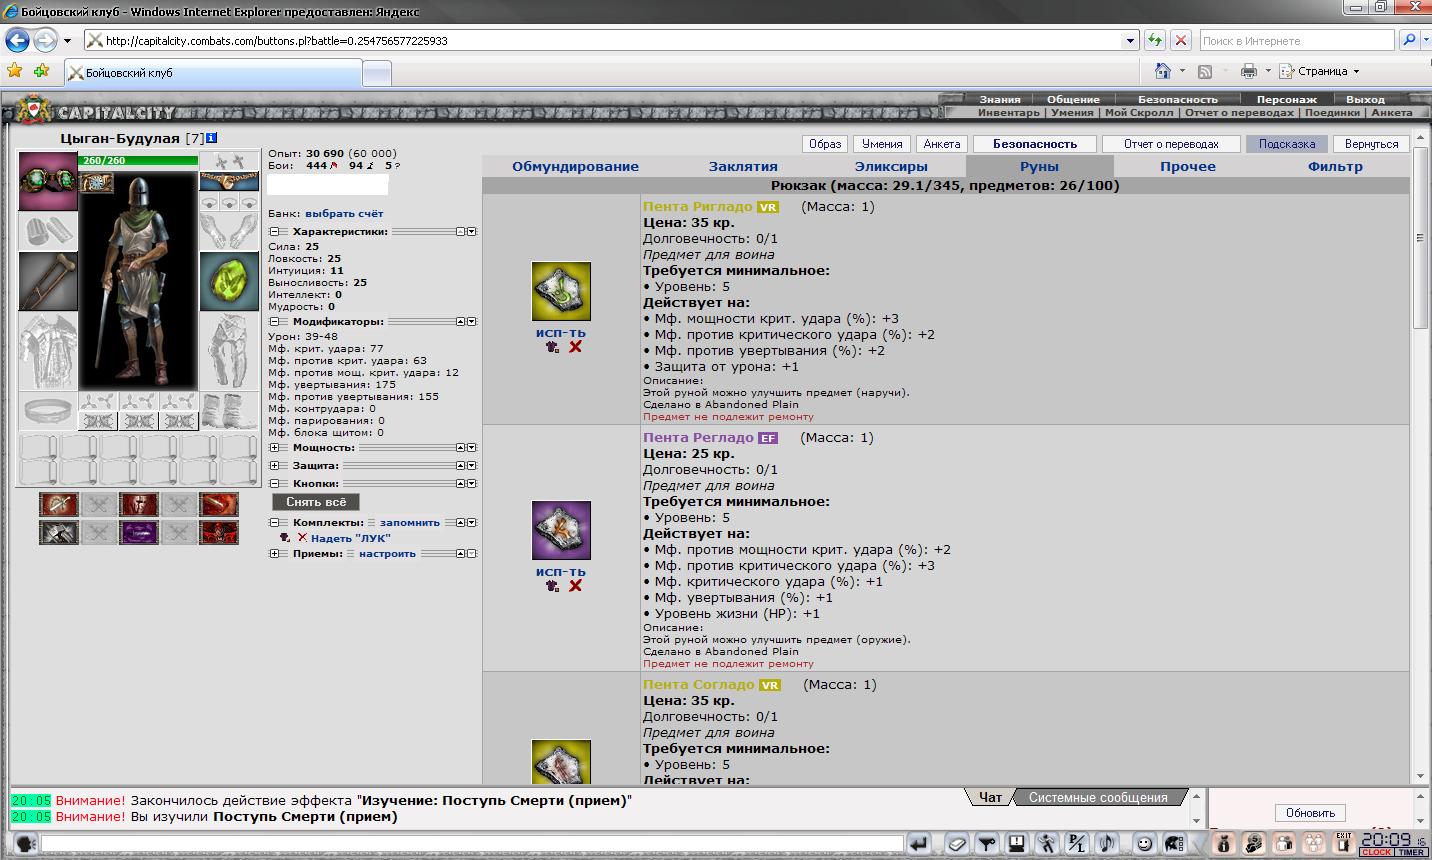Click the purple Пента Регладо rune icon

(x=561, y=530)
